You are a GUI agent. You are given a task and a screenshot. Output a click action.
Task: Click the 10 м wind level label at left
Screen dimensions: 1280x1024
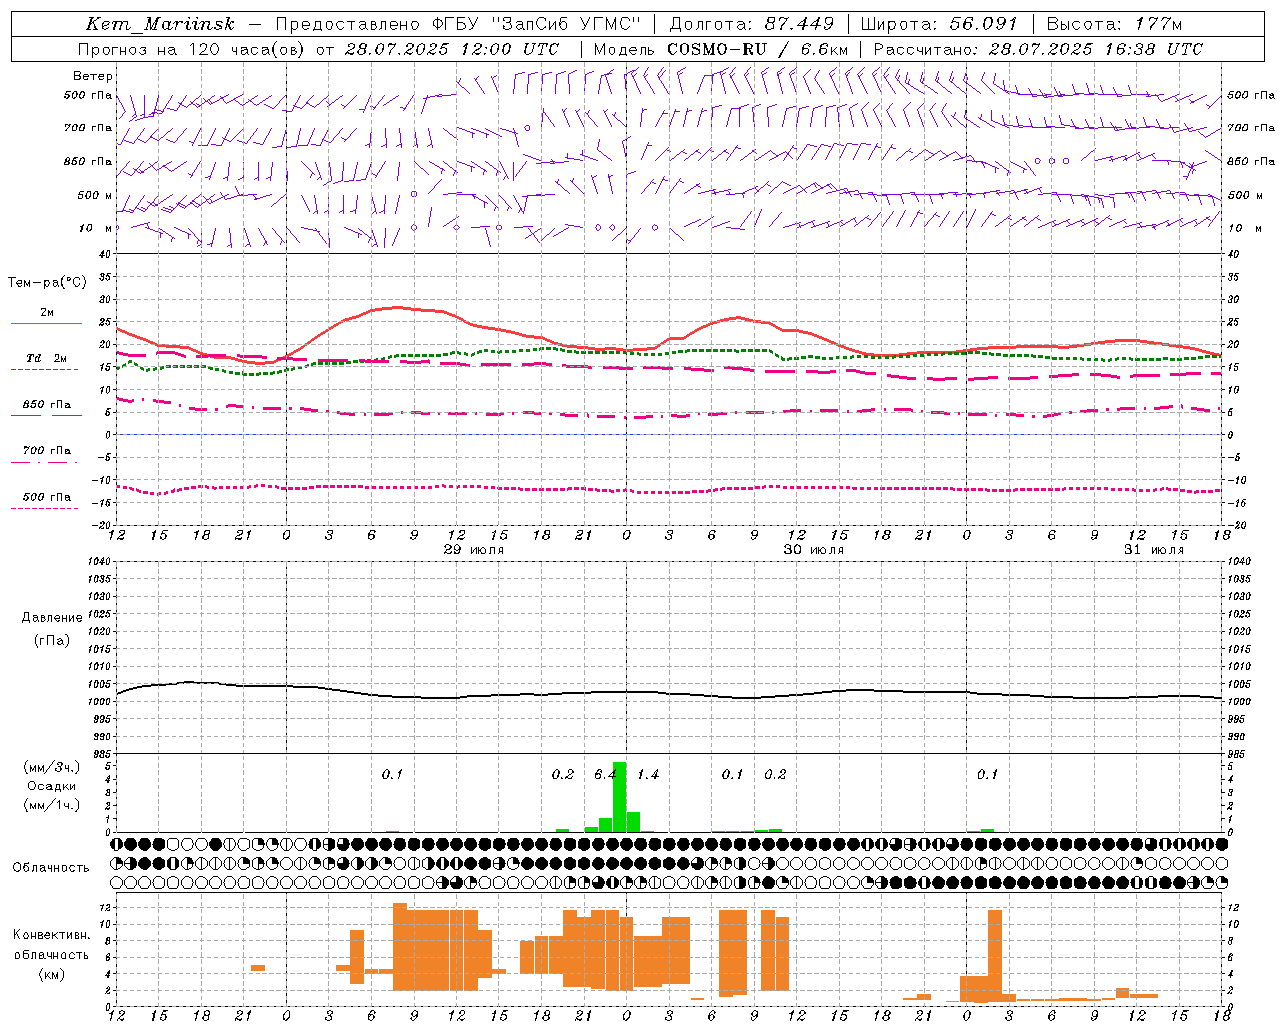click(95, 228)
